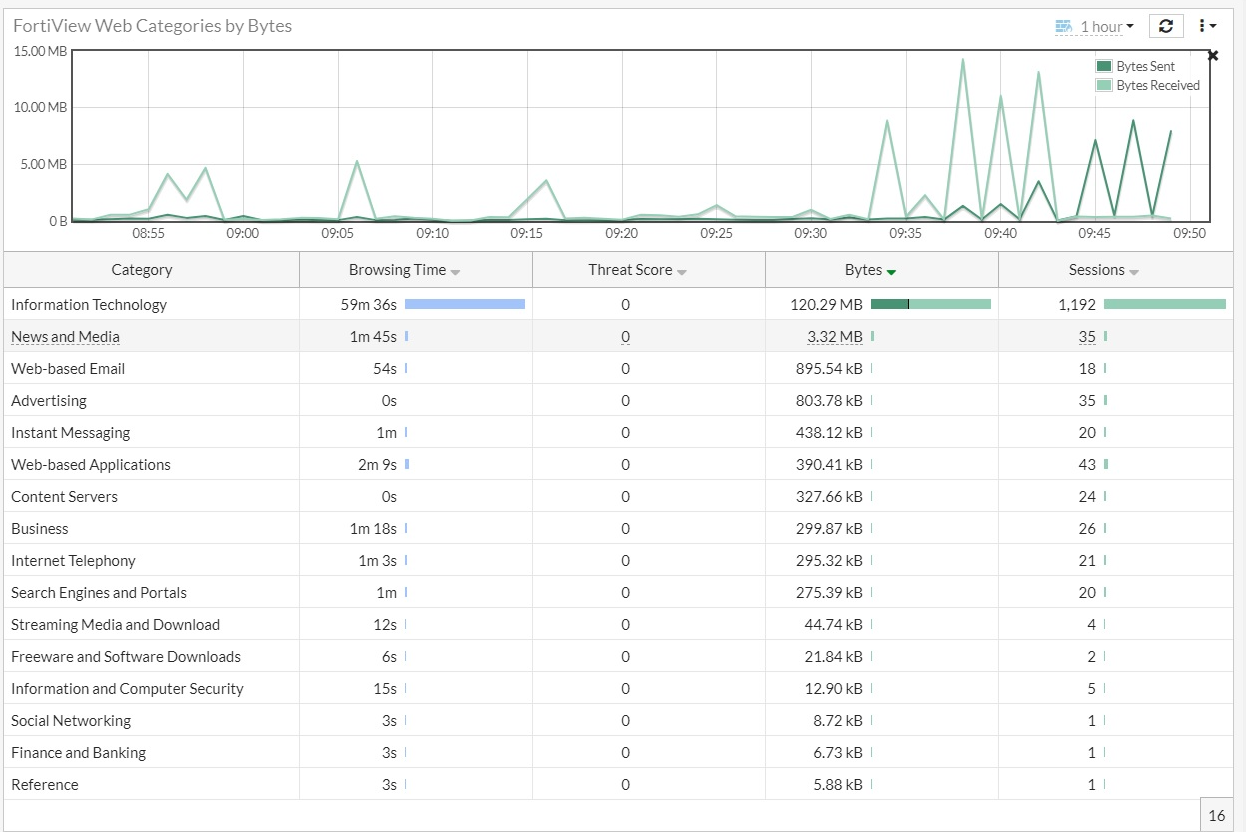The height and width of the screenshot is (832, 1246).
Task: Click the Threat Score sort arrow
Action: (x=682, y=272)
